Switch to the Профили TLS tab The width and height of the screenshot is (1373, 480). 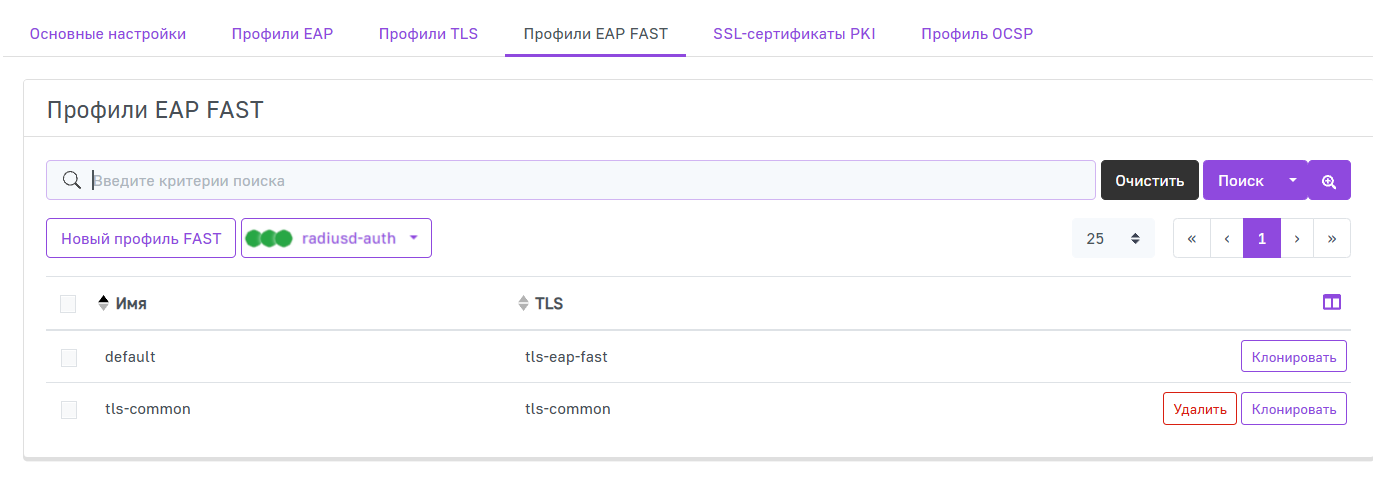(428, 34)
